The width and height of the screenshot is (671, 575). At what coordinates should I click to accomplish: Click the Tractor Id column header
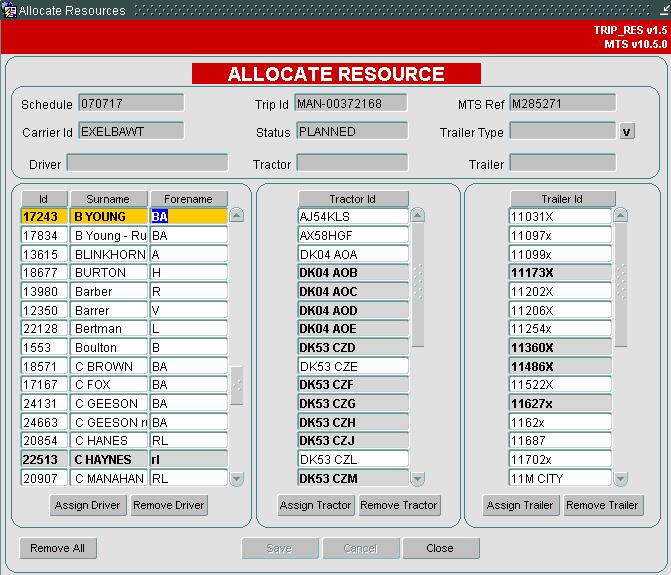pos(353,199)
